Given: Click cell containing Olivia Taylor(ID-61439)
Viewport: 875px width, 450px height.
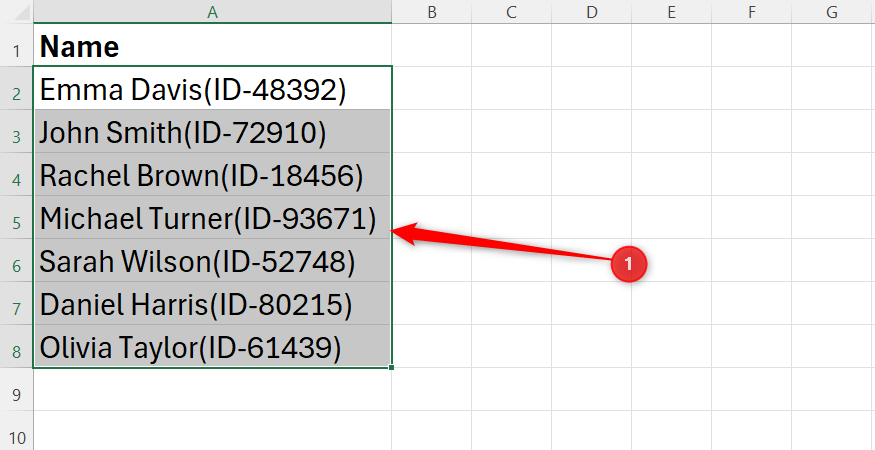Looking at the screenshot, I should (212, 346).
